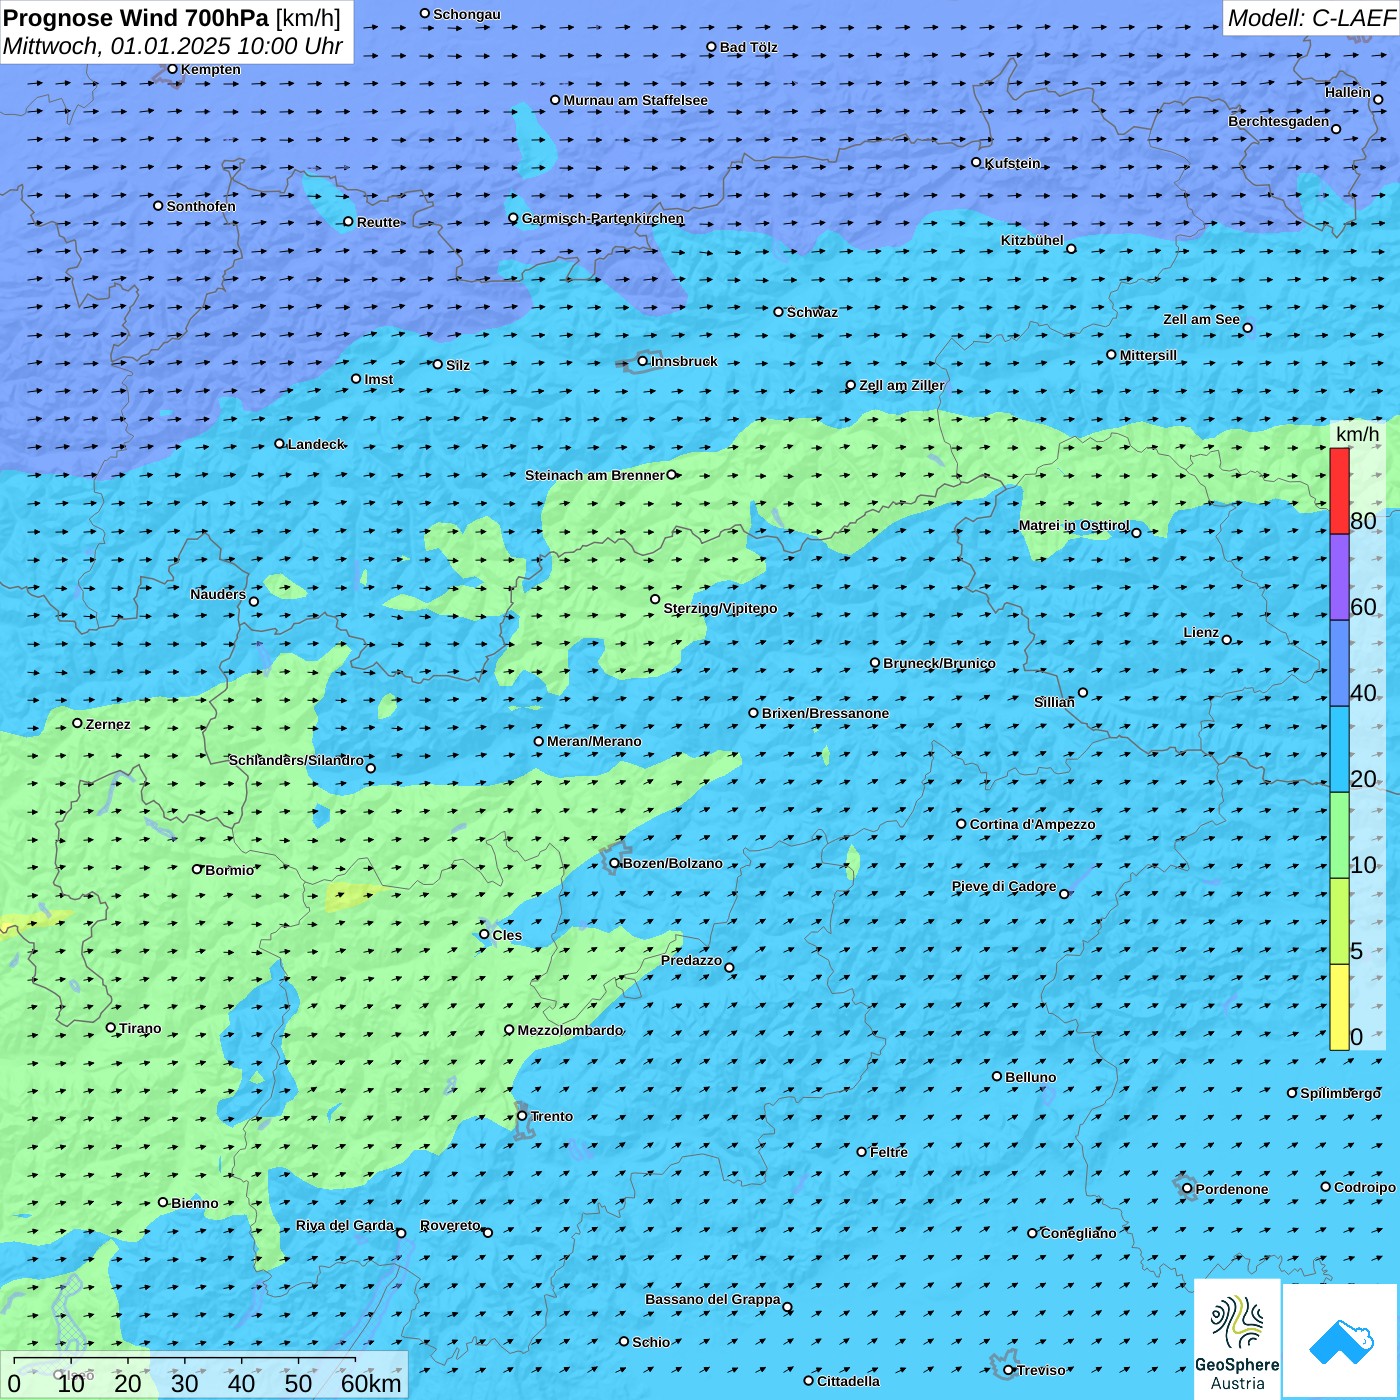1400x1400 pixels.
Task: Click the Bad Tölz label
Action: point(748,47)
